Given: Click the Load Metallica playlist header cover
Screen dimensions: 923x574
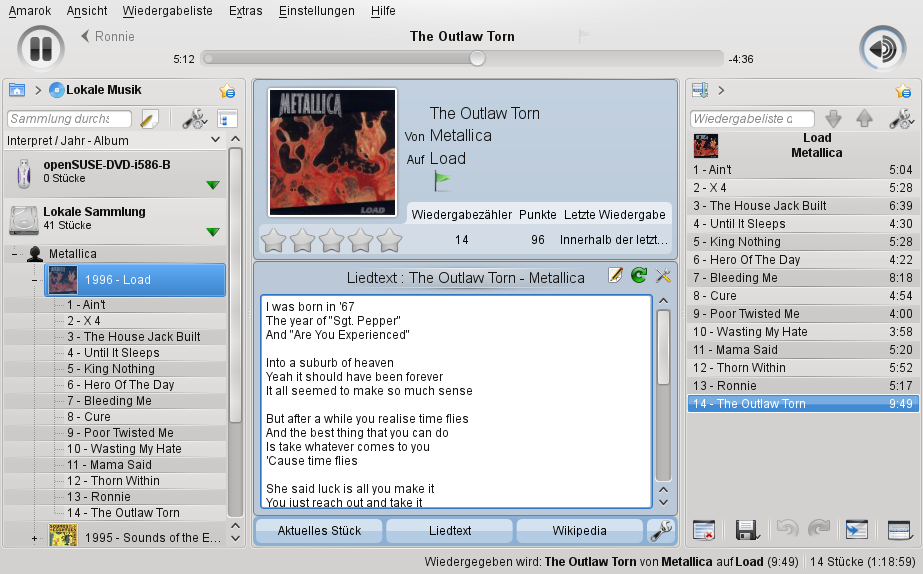Looking at the screenshot, I should pyautogui.click(x=706, y=145).
